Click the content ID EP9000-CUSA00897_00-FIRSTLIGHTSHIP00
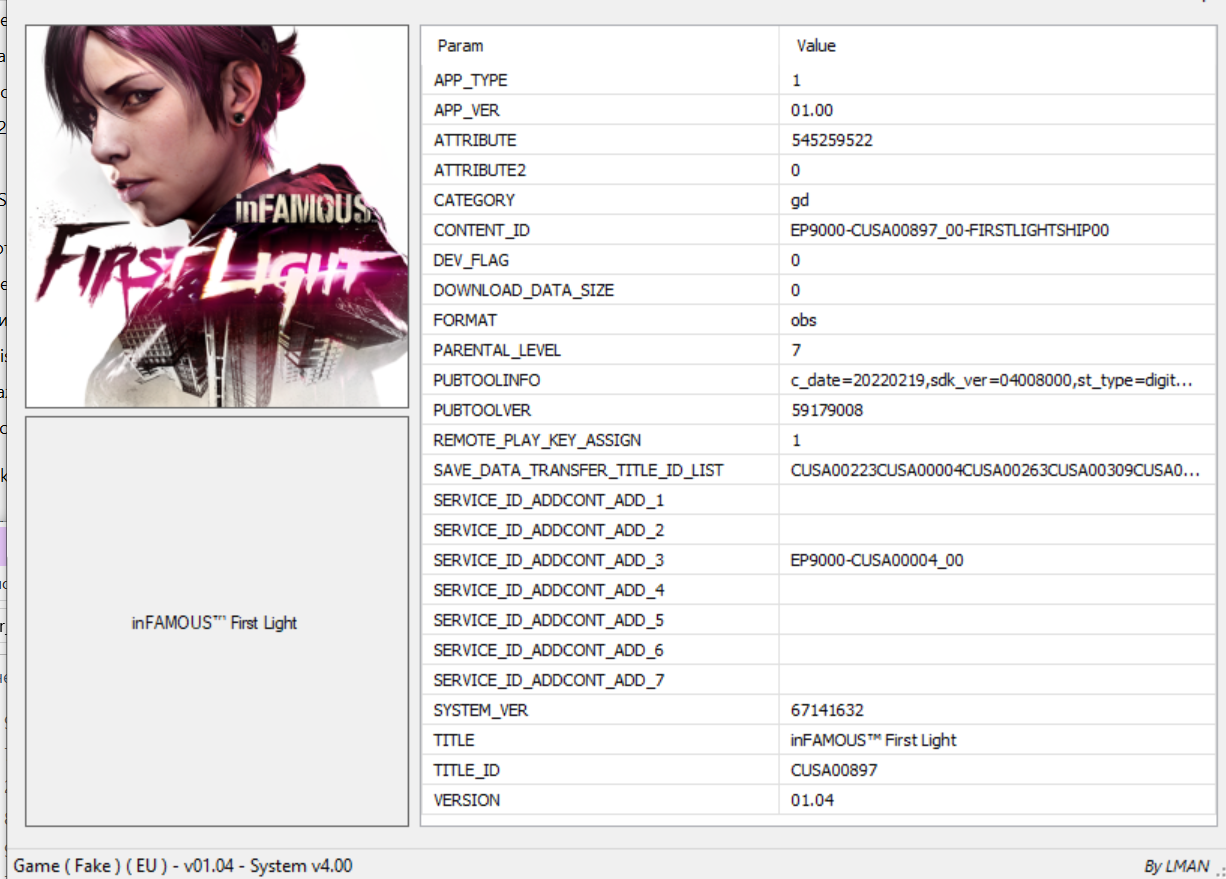 (949, 230)
